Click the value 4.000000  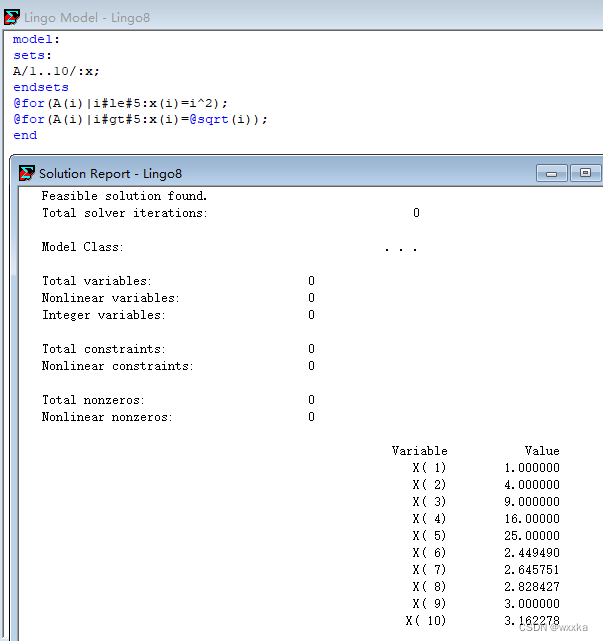click(532, 485)
